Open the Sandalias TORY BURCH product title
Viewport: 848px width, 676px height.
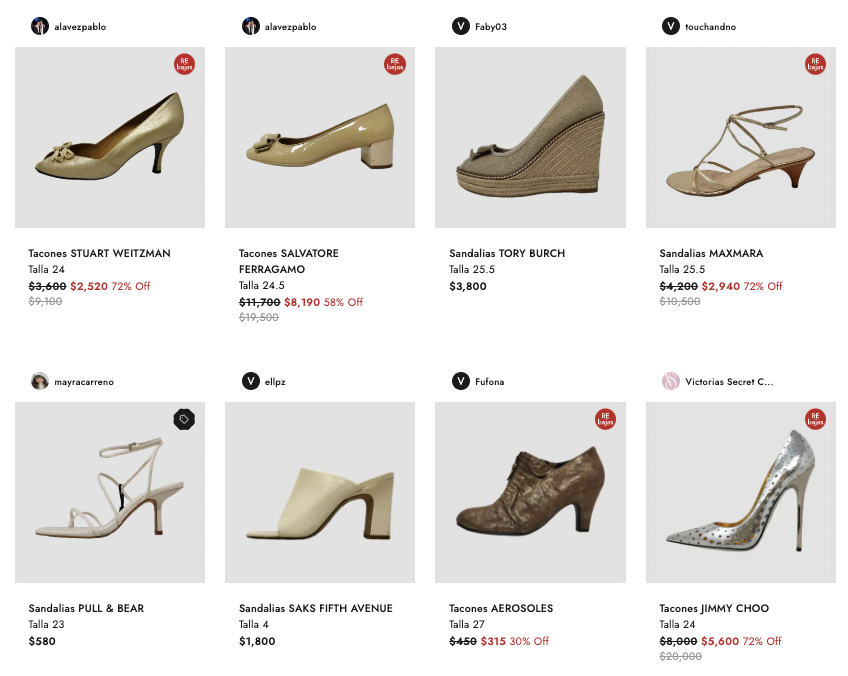(507, 253)
